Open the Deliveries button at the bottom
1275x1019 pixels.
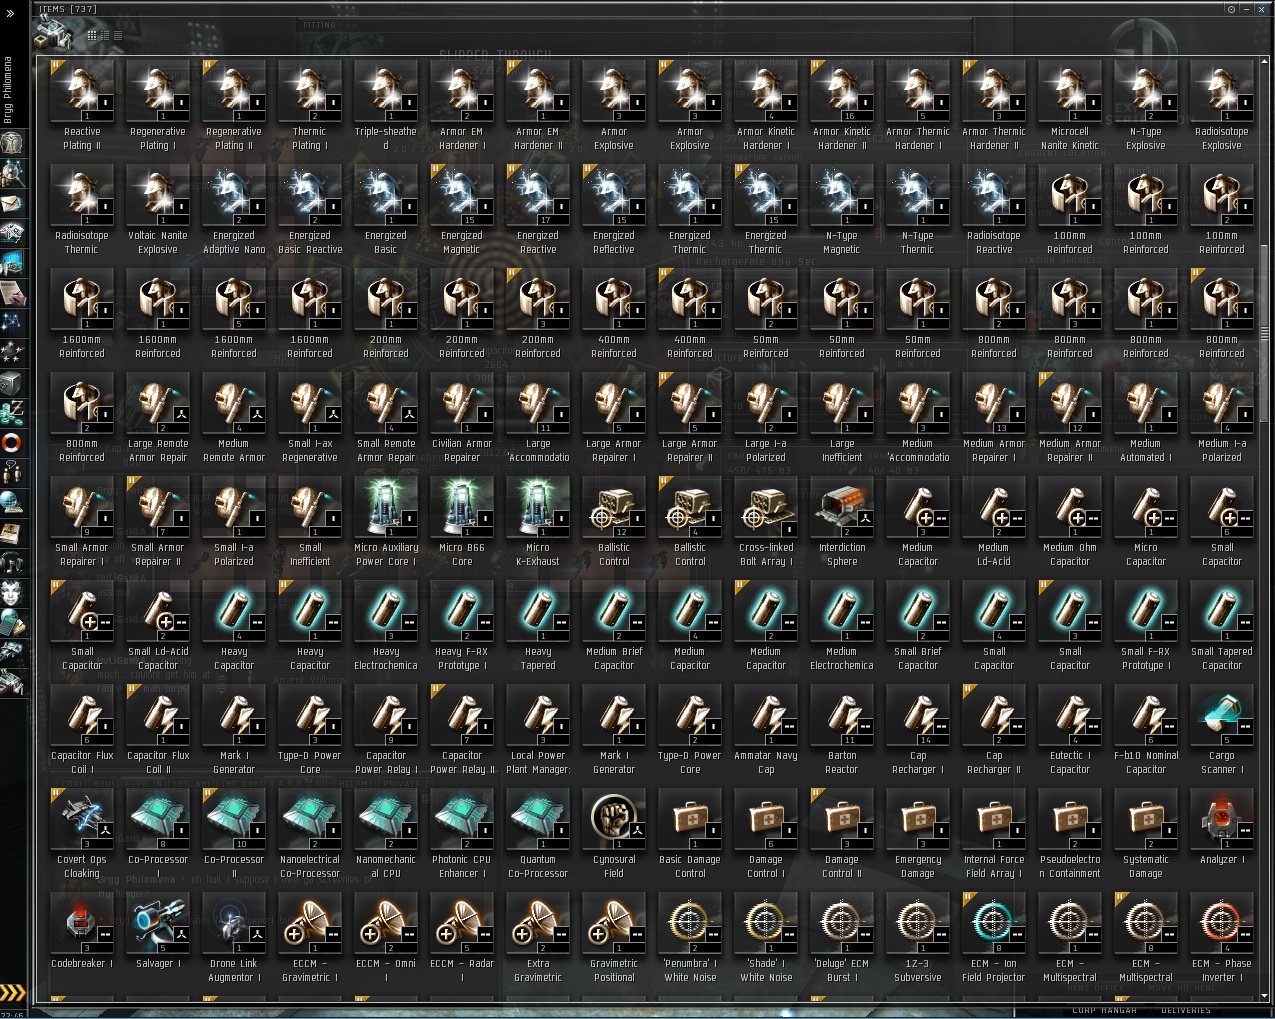tap(1186, 1011)
